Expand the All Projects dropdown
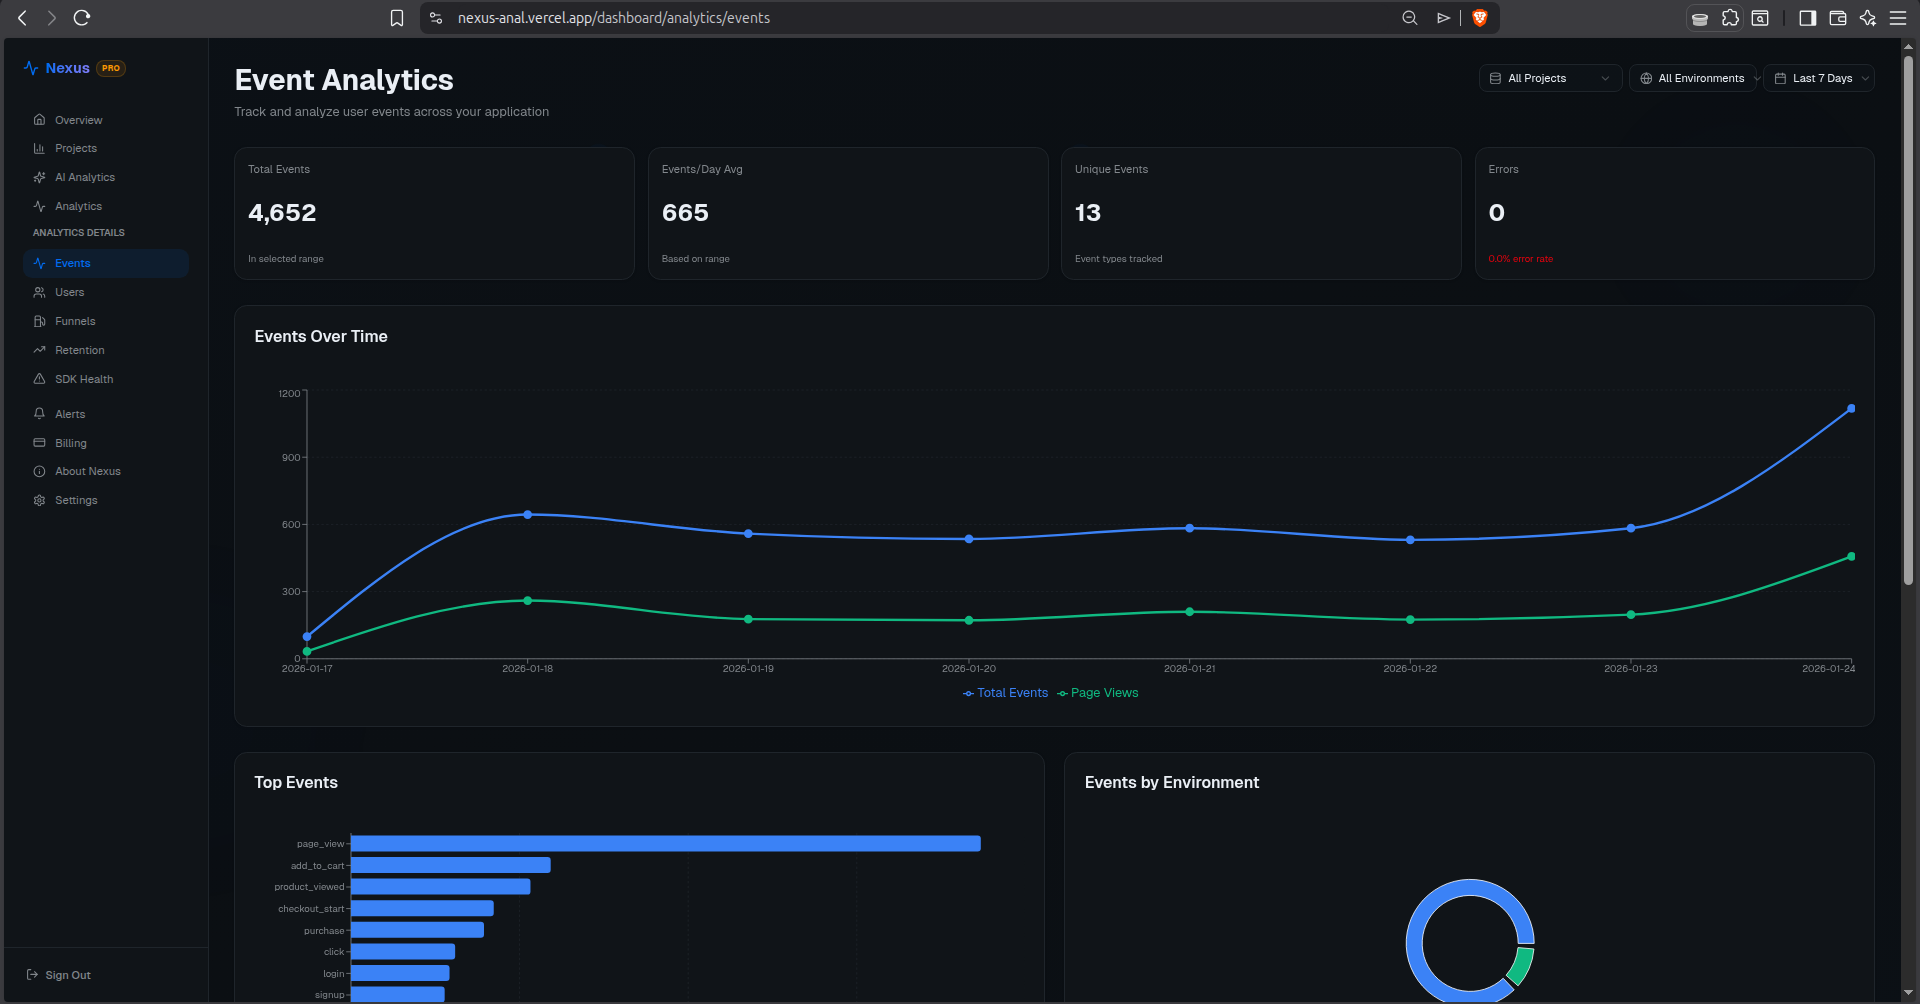Viewport: 1920px width, 1004px height. 1550,78
